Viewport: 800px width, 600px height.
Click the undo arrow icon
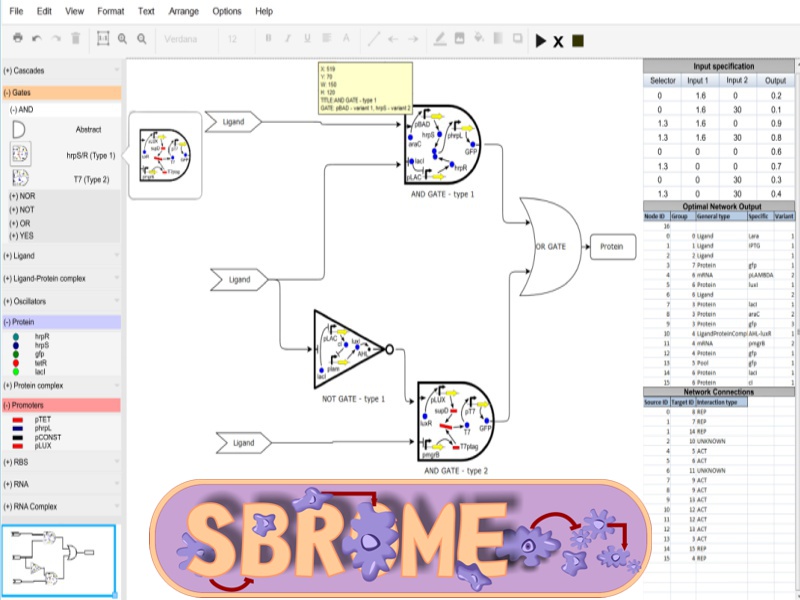pyautogui.click(x=37, y=39)
